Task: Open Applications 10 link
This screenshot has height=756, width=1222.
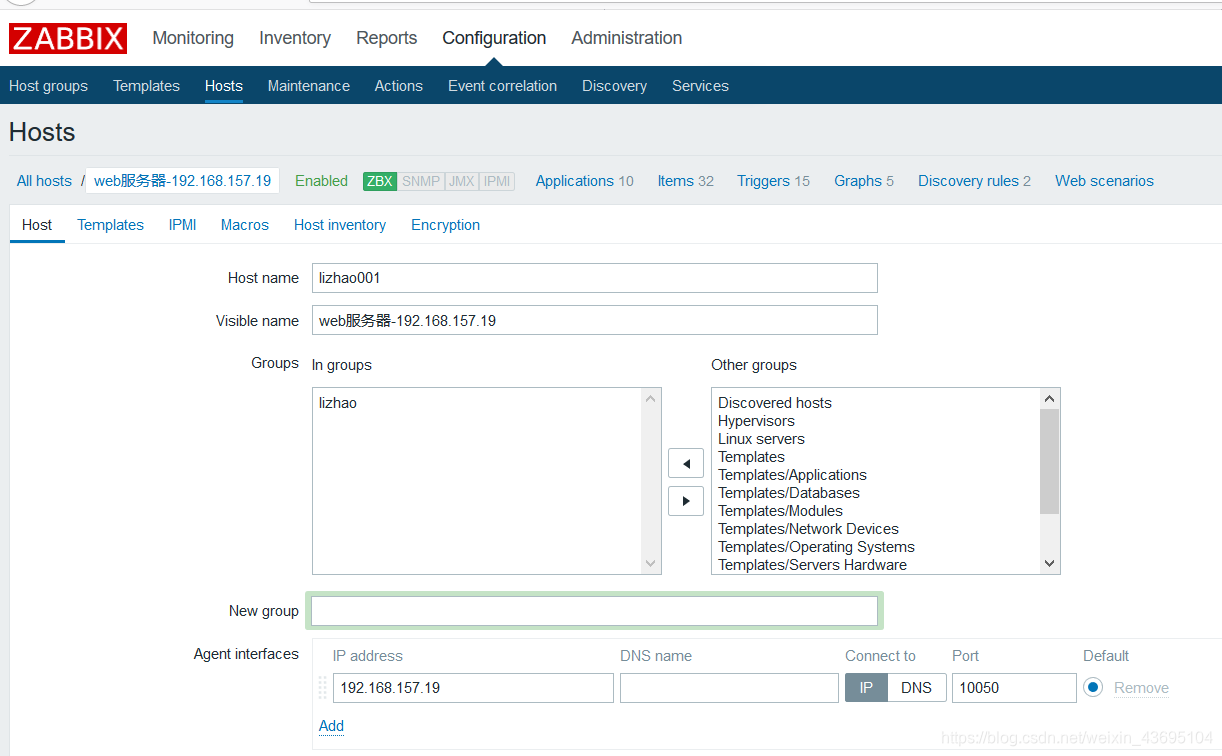Action: click(585, 181)
